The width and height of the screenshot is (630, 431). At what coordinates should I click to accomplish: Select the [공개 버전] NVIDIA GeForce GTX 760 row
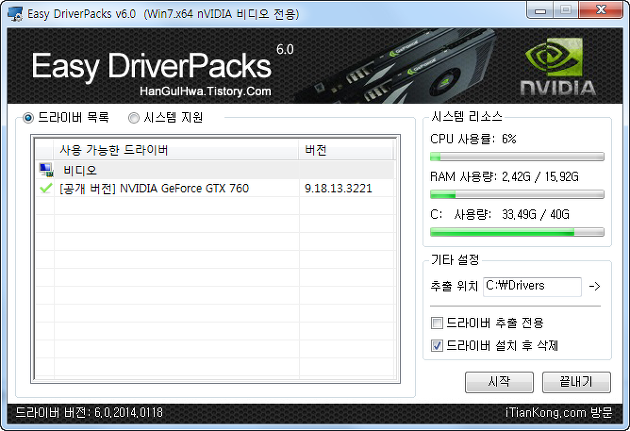point(215,188)
